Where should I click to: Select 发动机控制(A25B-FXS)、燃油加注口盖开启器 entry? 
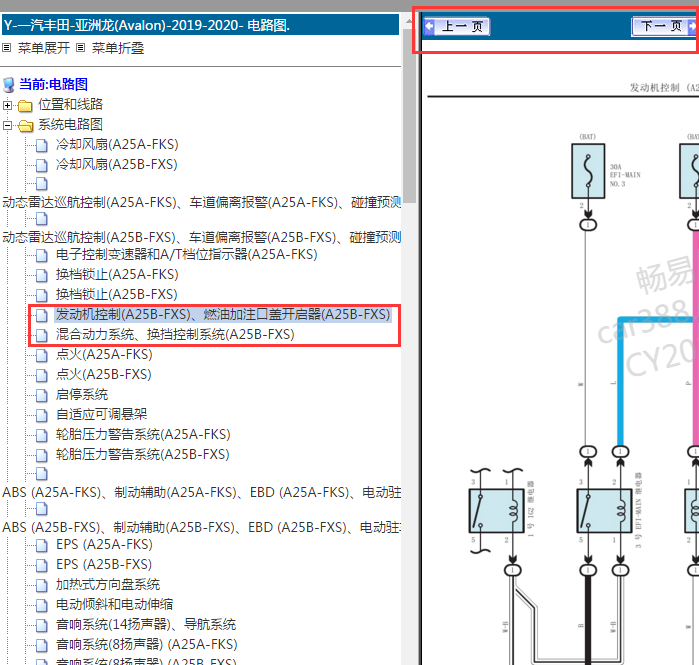tap(223, 315)
